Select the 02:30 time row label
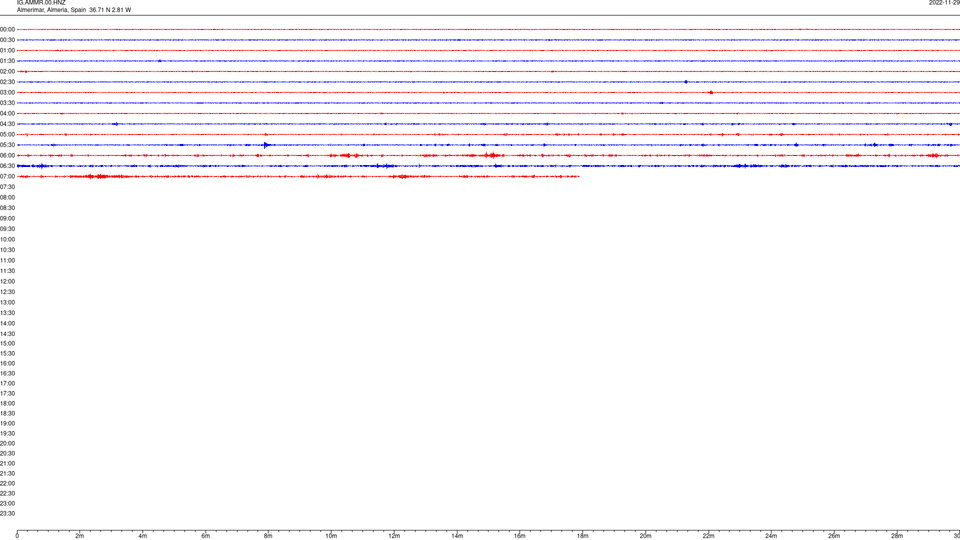The height and width of the screenshot is (540, 960). click(x=7, y=82)
